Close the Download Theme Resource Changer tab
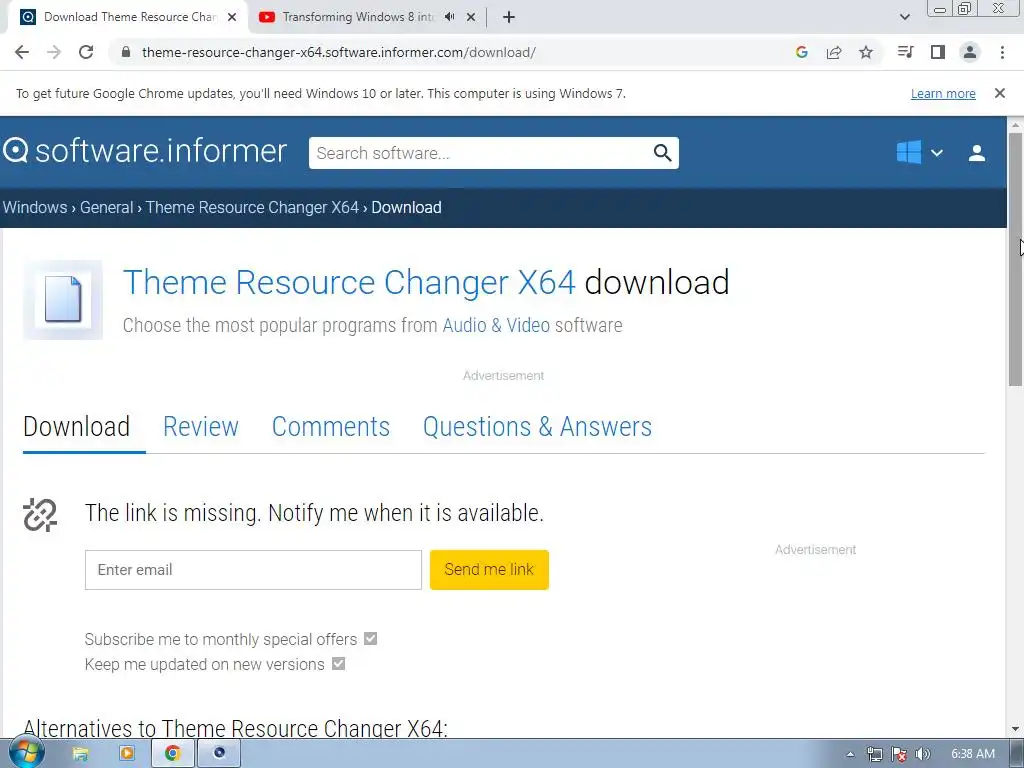Screen dimensions: 1024x768 click(x=232, y=17)
